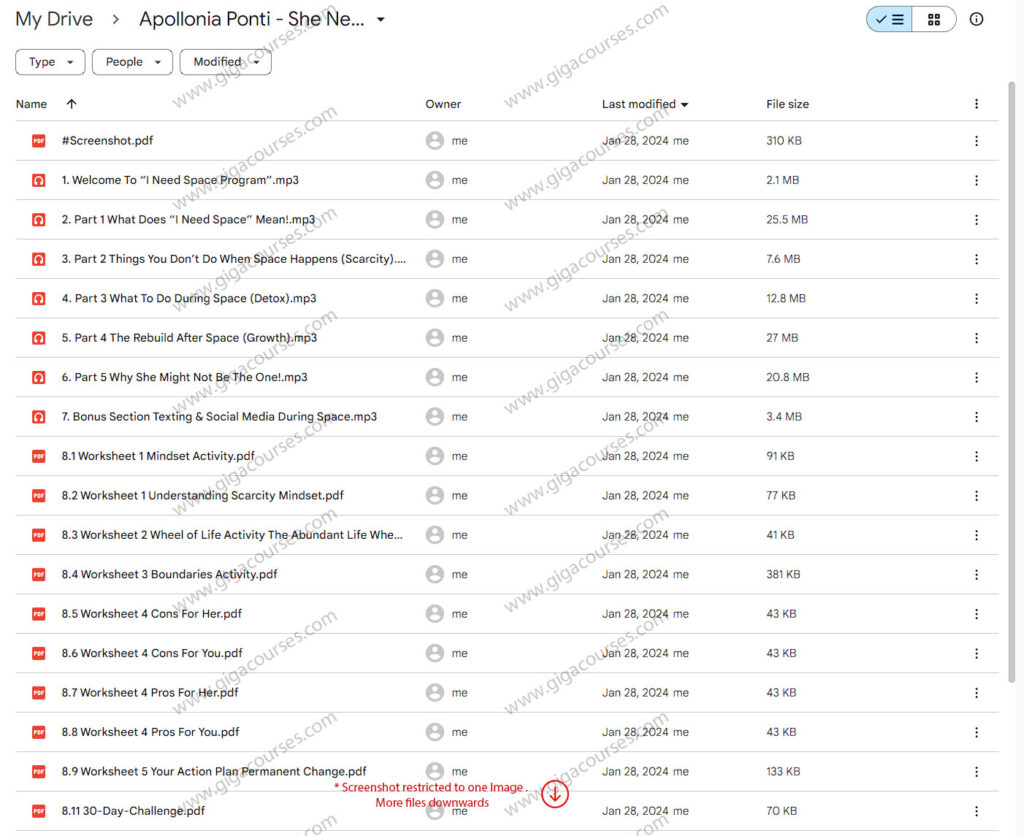Sort by File size column header
1024x836 pixels.
[787, 104]
